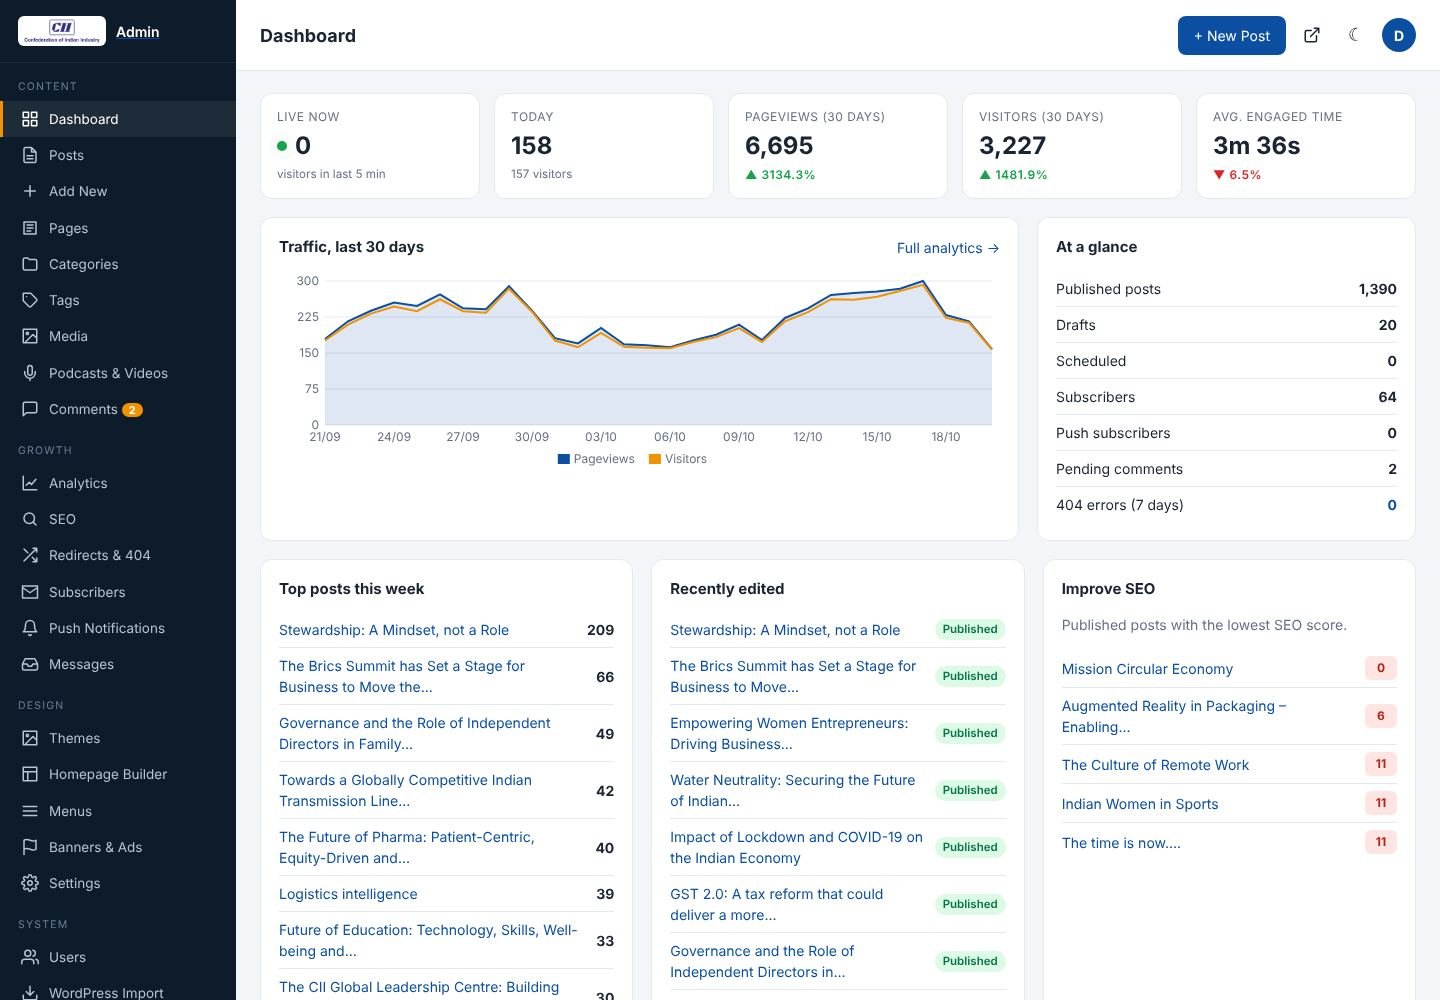Click the Settings gear icon
The width and height of the screenshot is (1440, 1000).
30,883
